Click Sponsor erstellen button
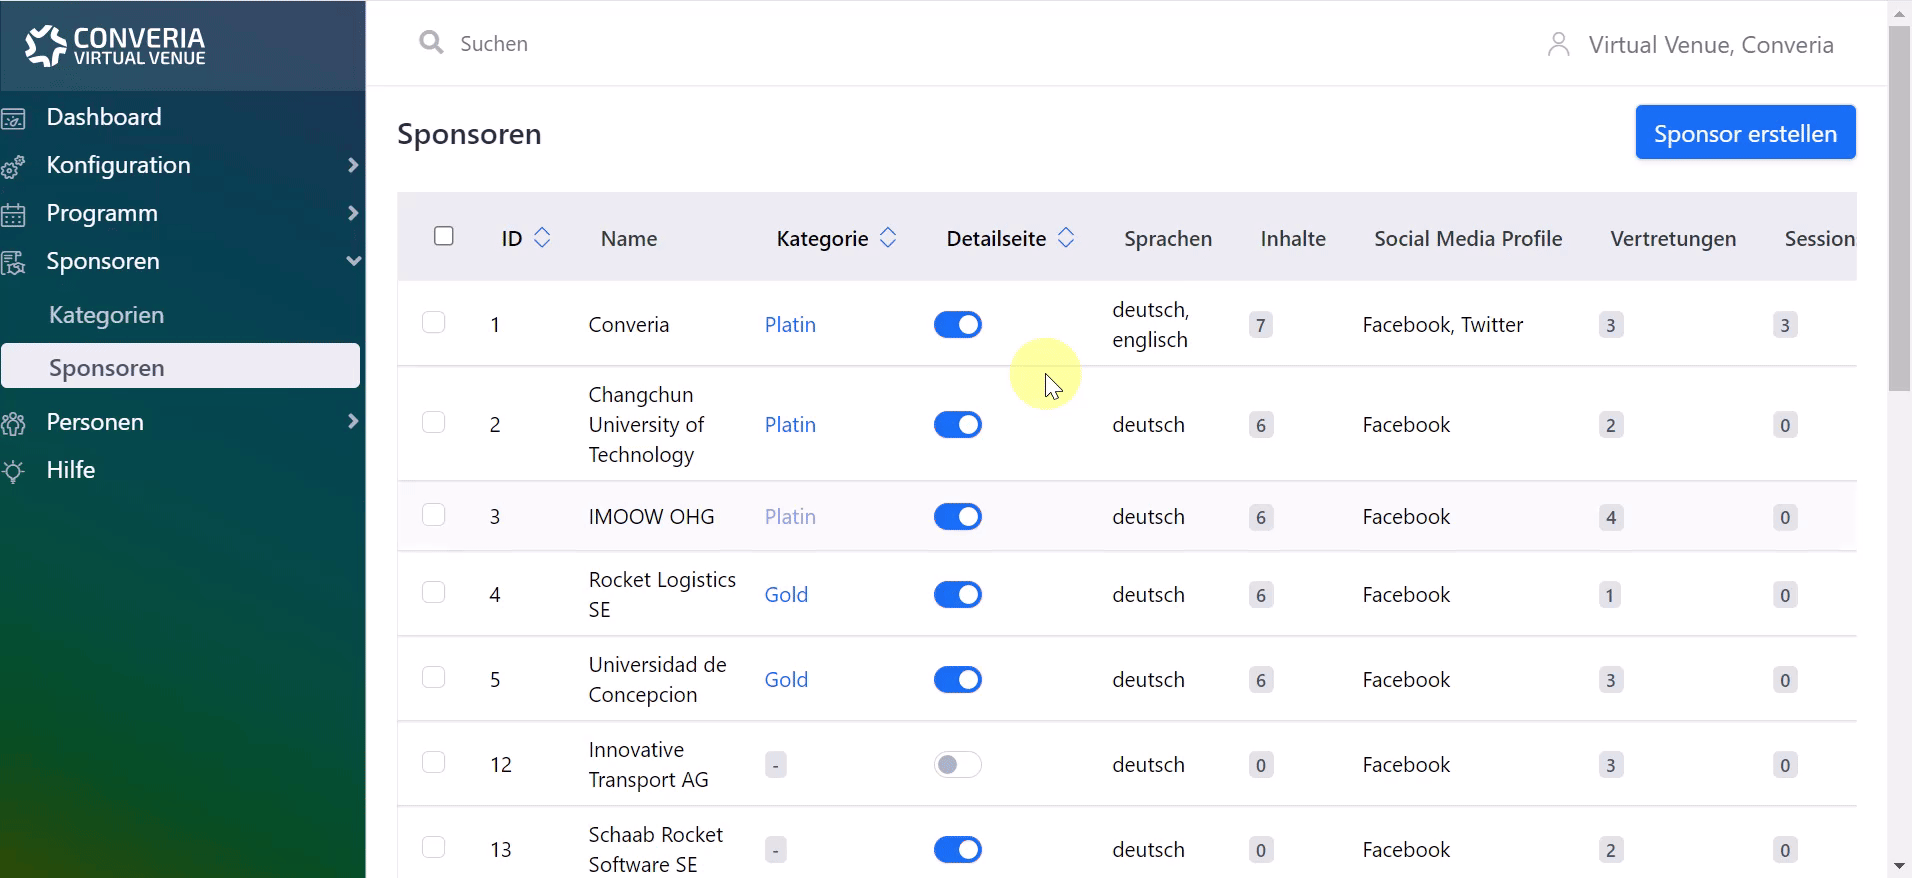Image resolution: width=1912 pixels, height=878 pixels. click(x=1745, y=133)
